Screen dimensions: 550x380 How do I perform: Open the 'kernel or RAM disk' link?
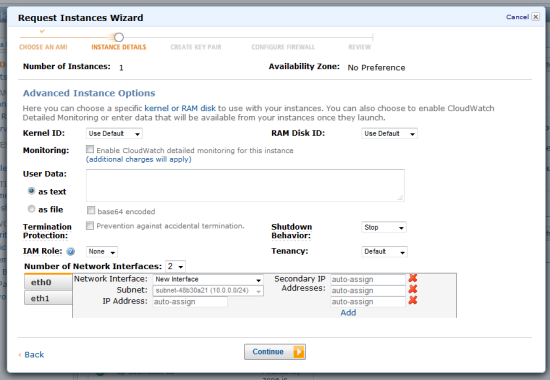click(180, 108)
